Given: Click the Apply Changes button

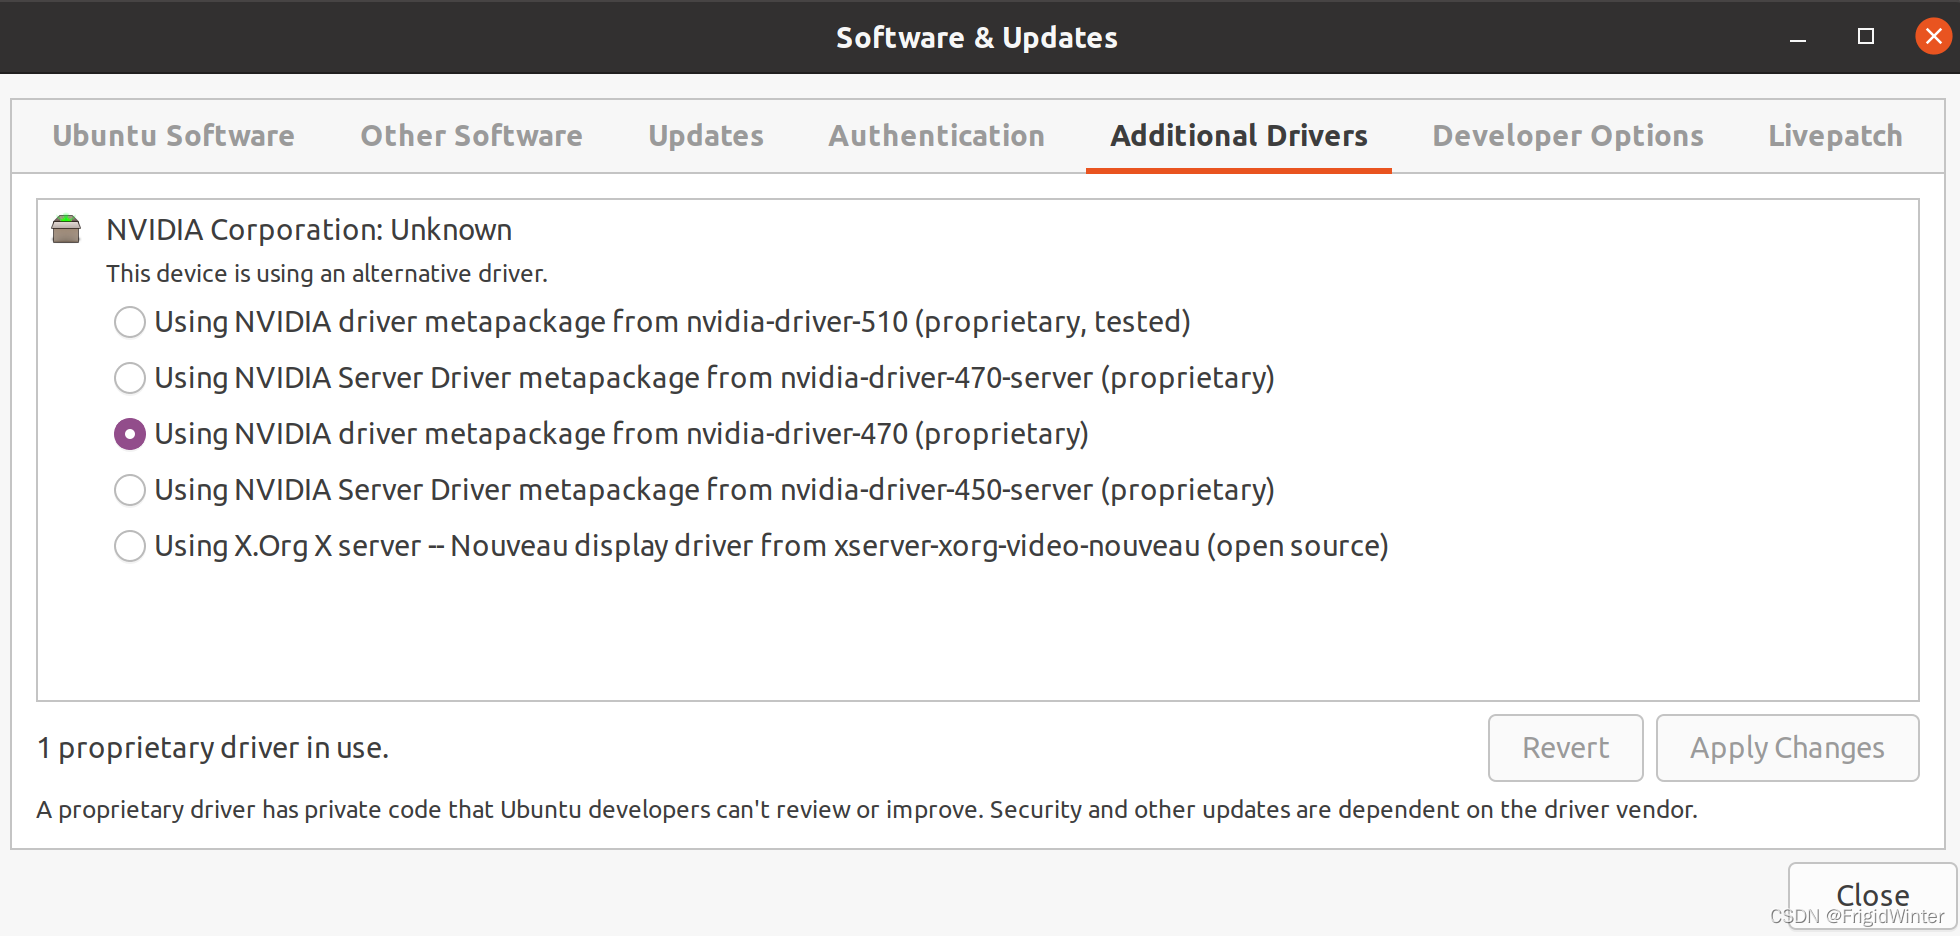Looking at the screenshot, I should pos(1787,748).
